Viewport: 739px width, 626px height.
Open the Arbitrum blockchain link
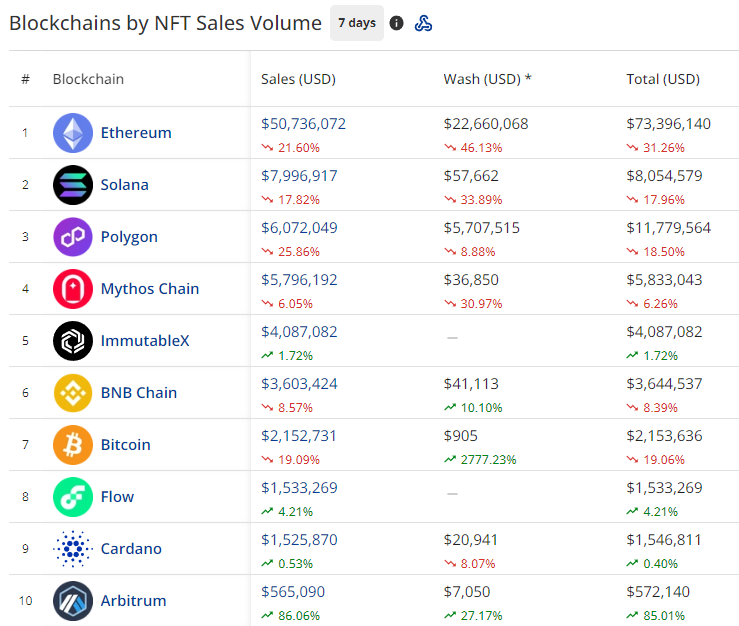click(x=133, y=601)
